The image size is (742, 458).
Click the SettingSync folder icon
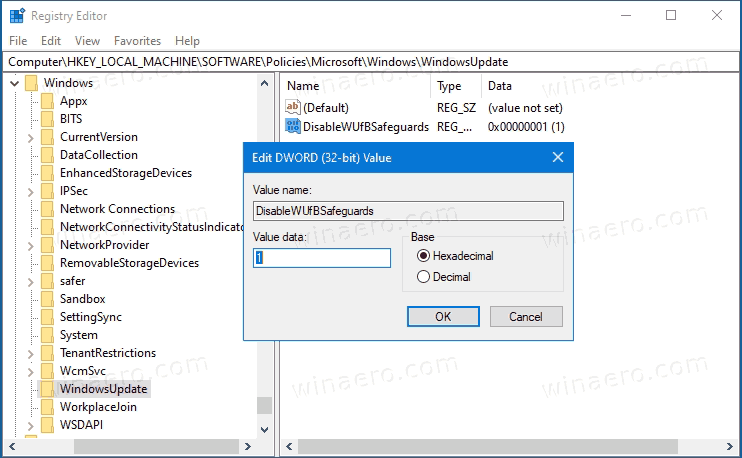click(x=47, y=317)
